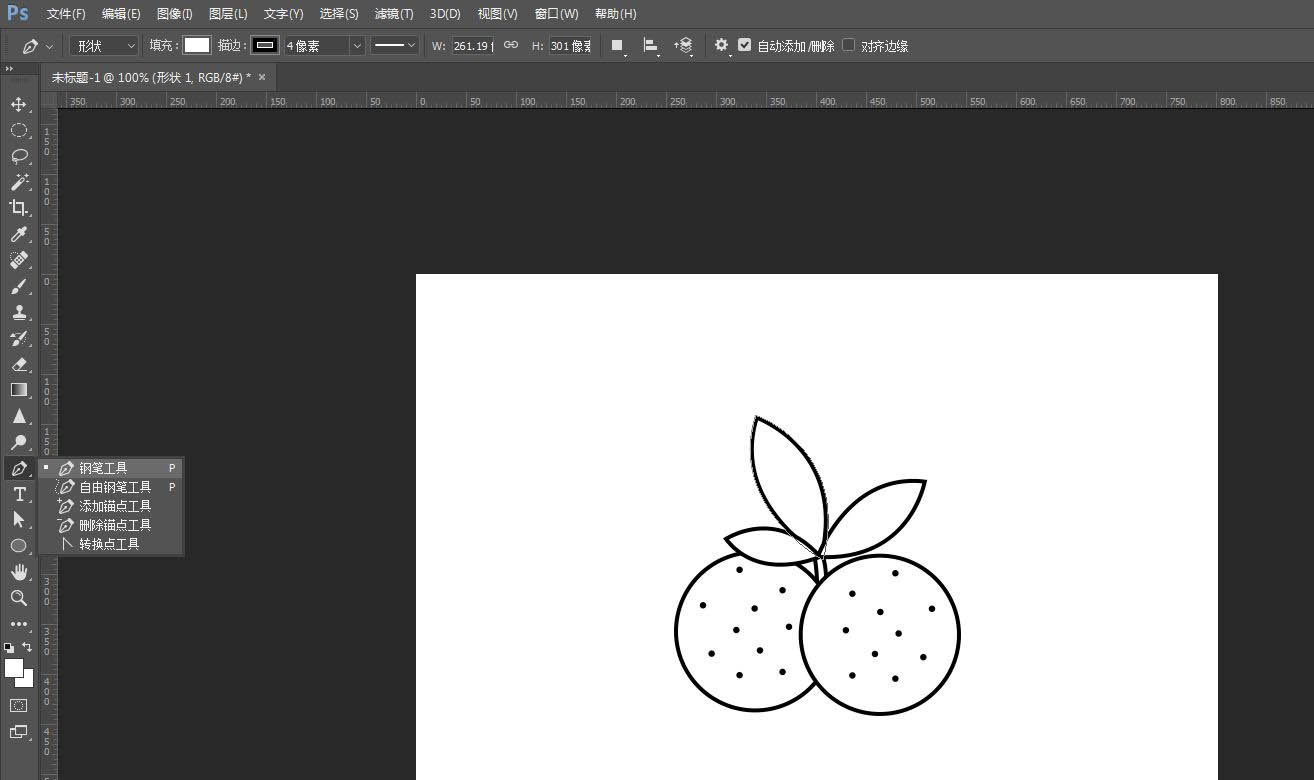1314x780 pixels.
Task: Change the screen mode
Action: (19, 732)
